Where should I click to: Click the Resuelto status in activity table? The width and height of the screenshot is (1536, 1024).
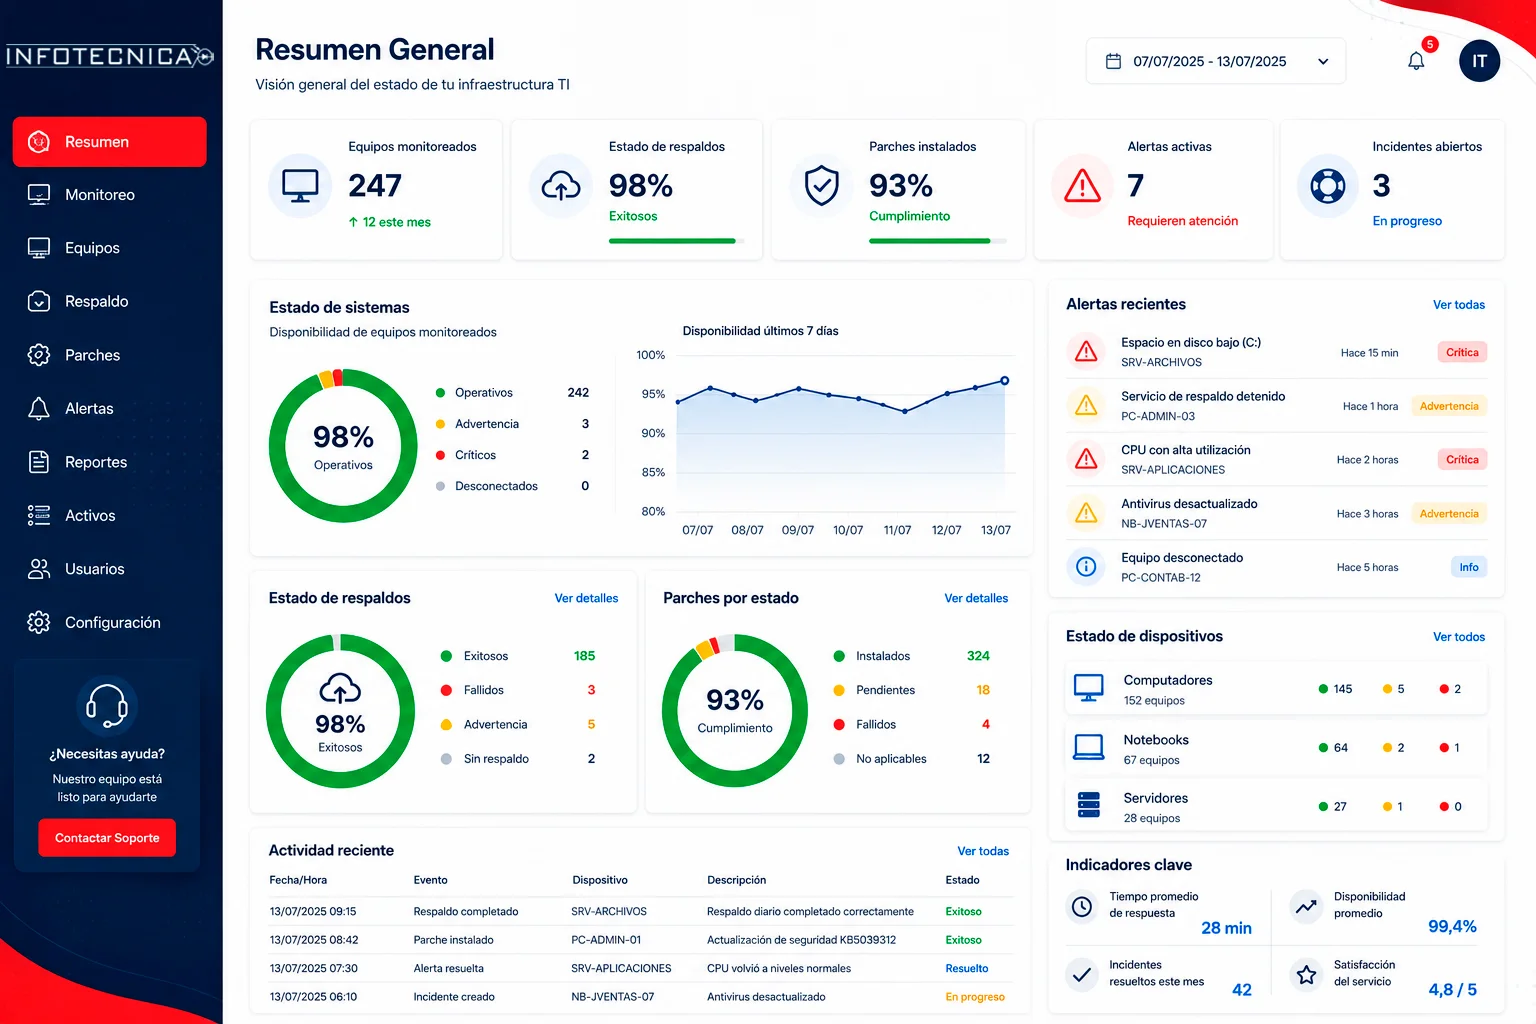(x=967, y=968)
